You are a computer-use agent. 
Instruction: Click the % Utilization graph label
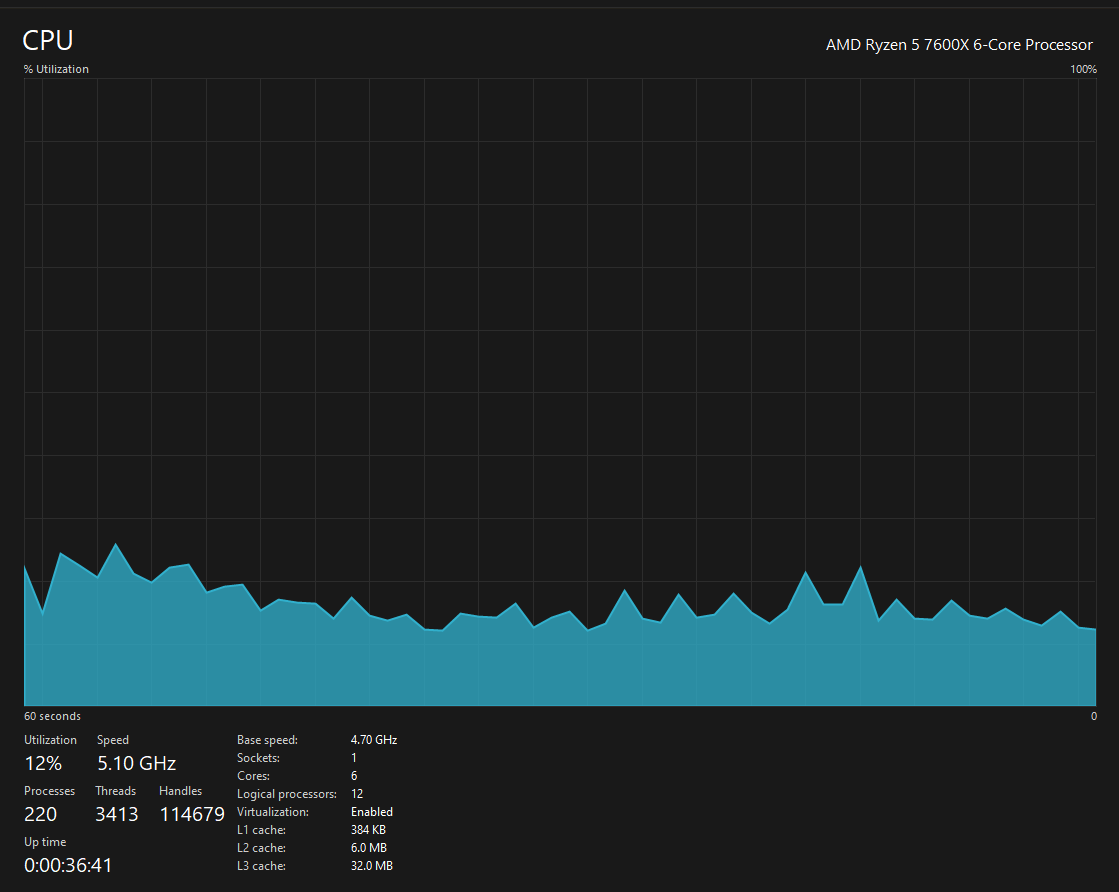[56, 69]
